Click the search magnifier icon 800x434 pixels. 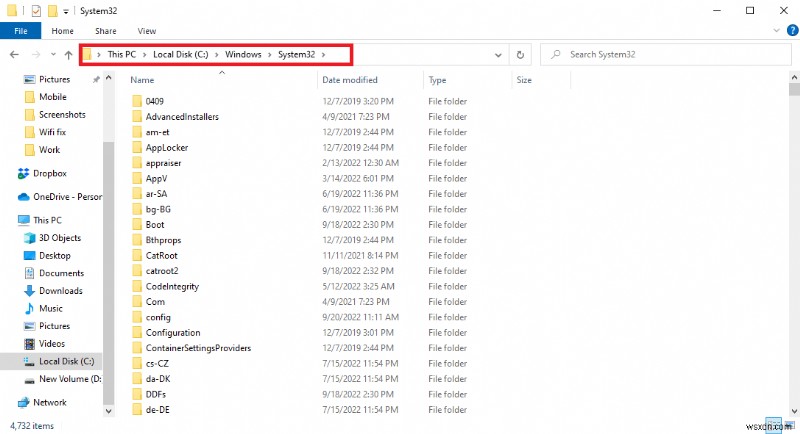(x=556, y=54)
